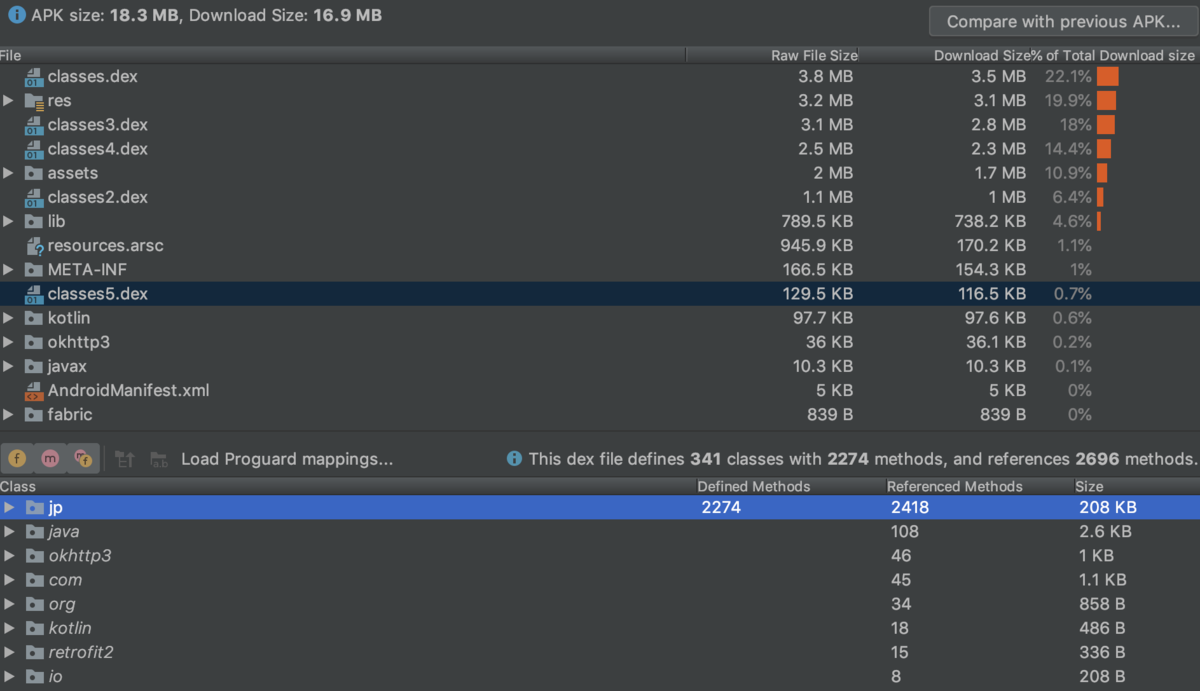Click the AndroidManifest.xml file icon

click(33, 390)
